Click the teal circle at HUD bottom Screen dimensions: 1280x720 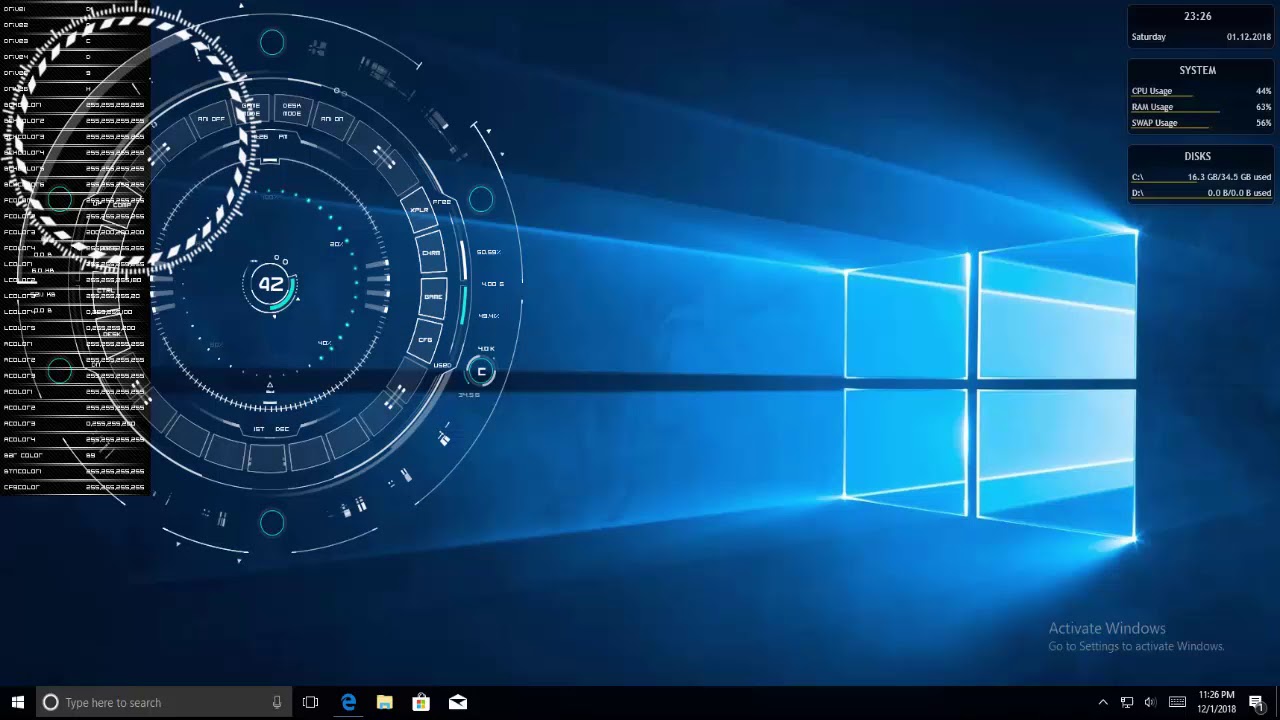[272, 522]
